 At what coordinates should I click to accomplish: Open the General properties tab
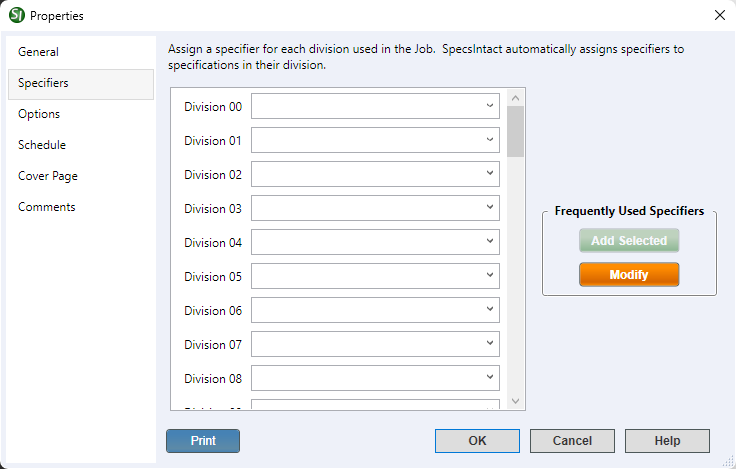pyautogui.click(x=39, y=52)
